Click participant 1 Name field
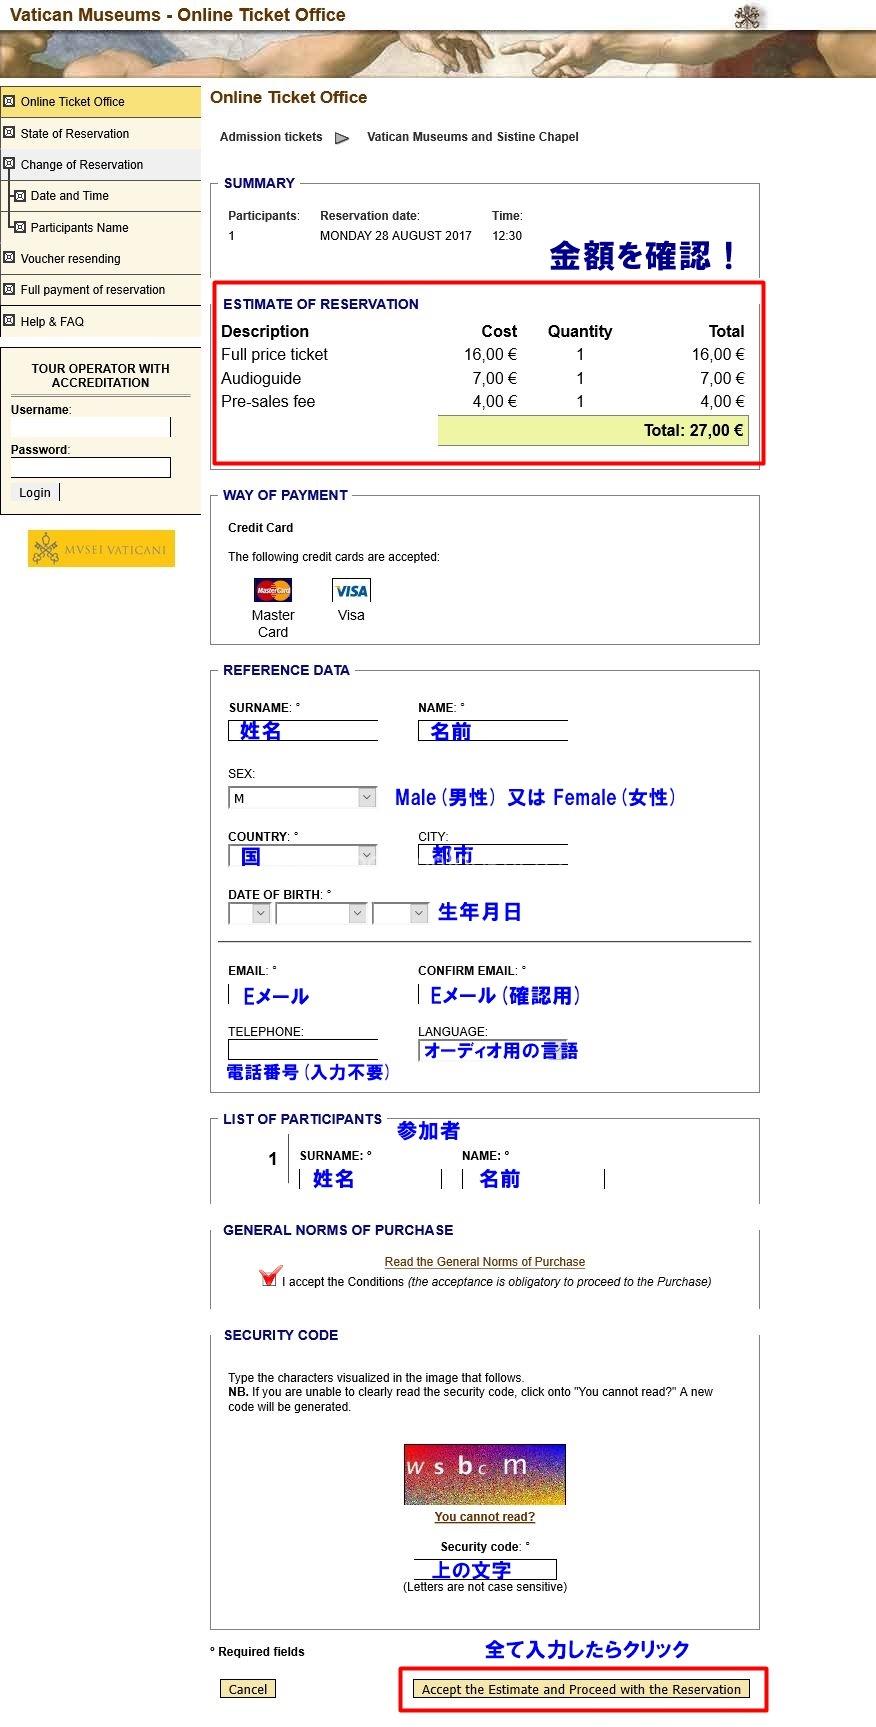Image resolution: width=876 pixels, height=1727 pixels. click(534, 1179)
